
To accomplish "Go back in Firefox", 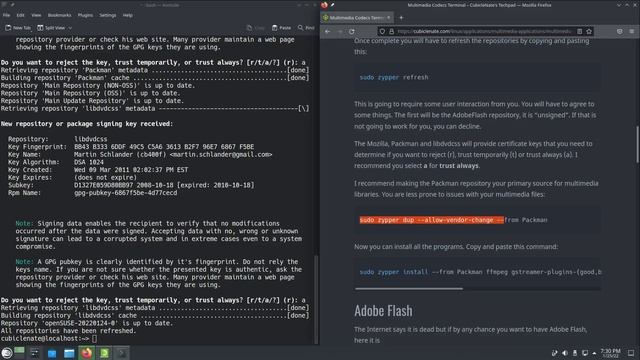I will pos(328,31).
